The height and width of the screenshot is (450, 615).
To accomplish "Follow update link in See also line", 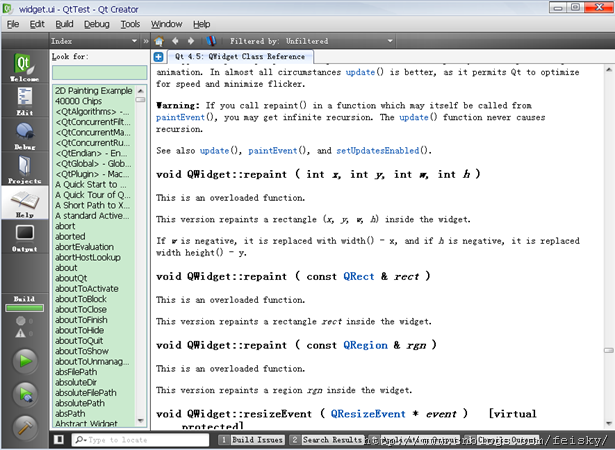I will pos(214,151).
